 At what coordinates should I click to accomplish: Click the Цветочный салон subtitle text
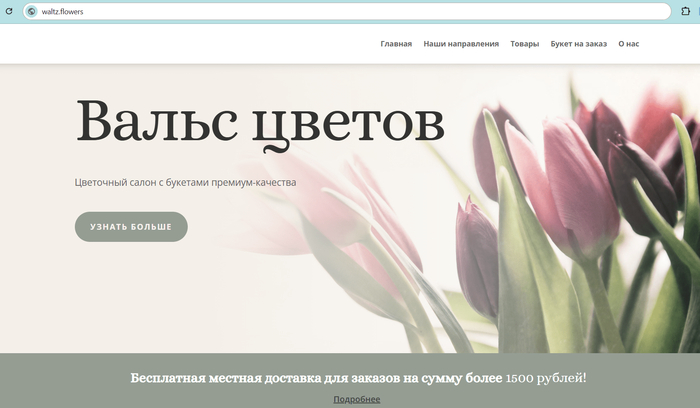pyautogui.click(x=185, y=183)
